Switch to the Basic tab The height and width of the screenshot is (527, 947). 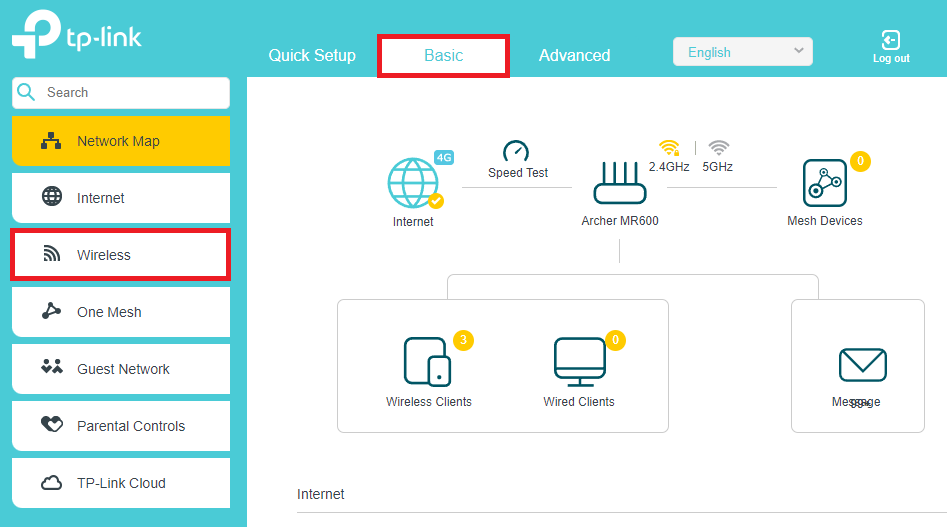pos(443,56)
